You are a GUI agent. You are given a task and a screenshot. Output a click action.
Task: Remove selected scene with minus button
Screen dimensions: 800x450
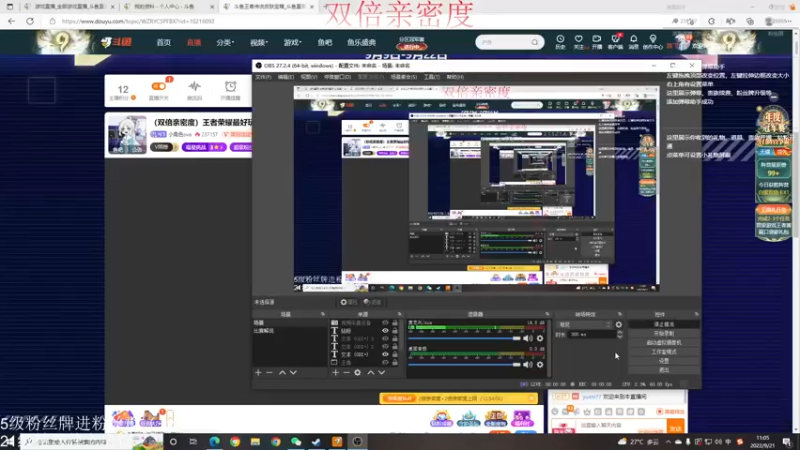point(269,373)
